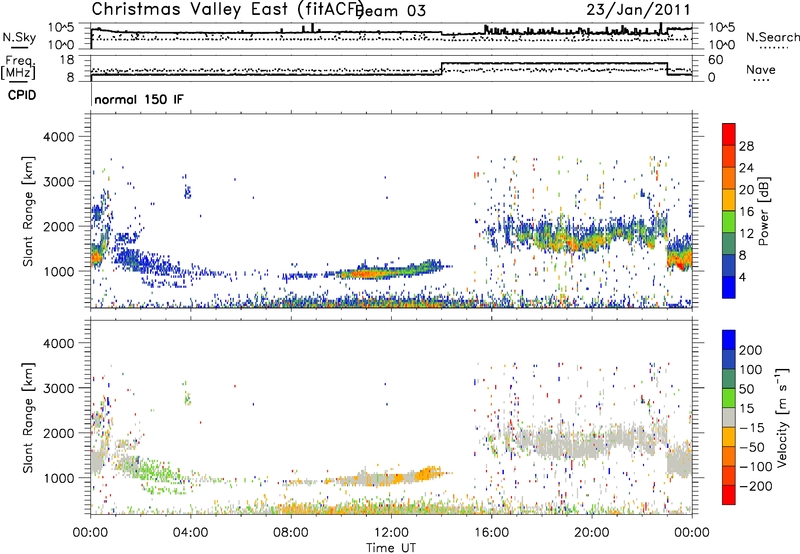This screenshot has height=554, width=800.
Task: Click the '08:00' time tick label
Action: (291, 533)
